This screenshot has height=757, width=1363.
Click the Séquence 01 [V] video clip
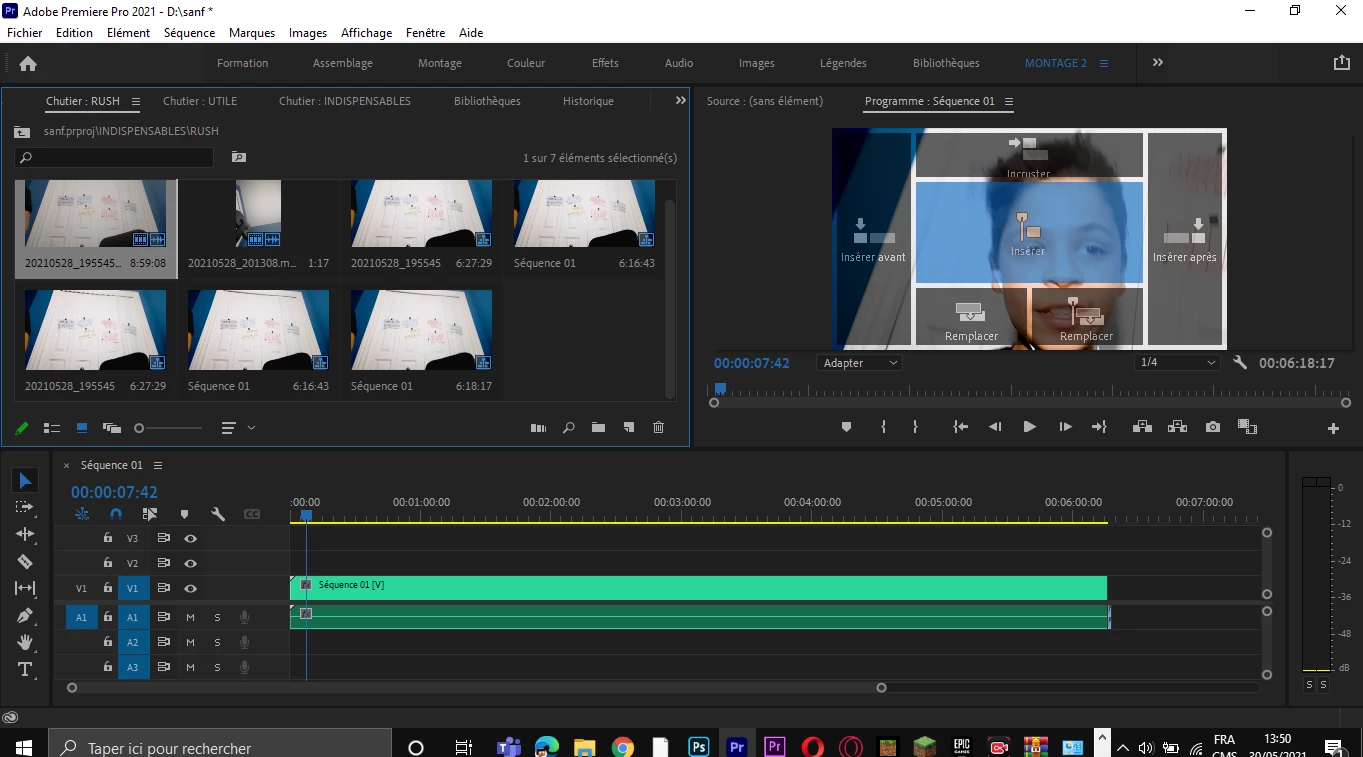point(698,588)
